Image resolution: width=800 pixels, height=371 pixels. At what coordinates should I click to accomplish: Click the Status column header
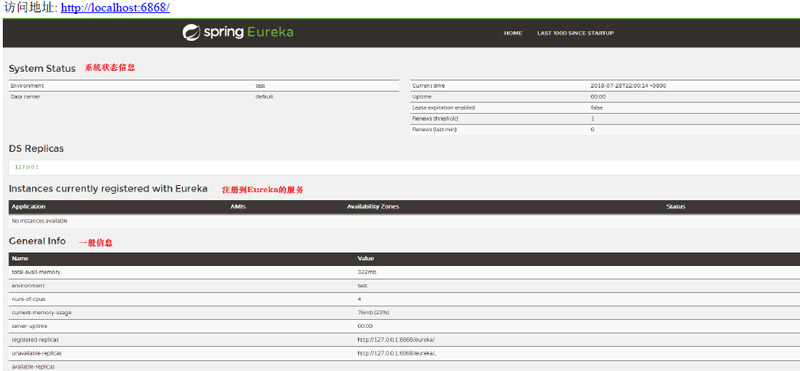click(x=676, y=207)
